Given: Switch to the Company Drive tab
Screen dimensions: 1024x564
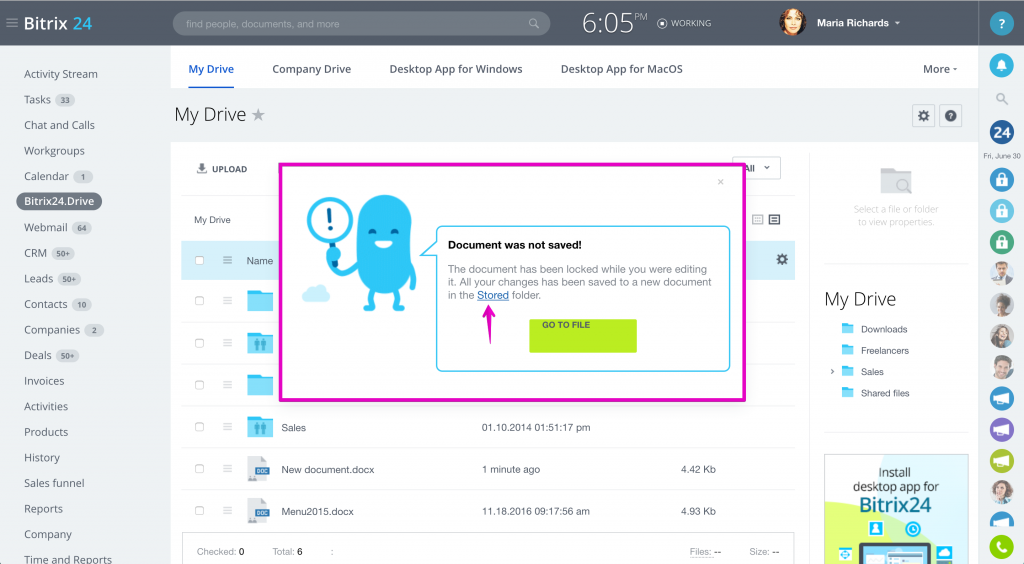Looking at the screenshot, I should (312, 69).
